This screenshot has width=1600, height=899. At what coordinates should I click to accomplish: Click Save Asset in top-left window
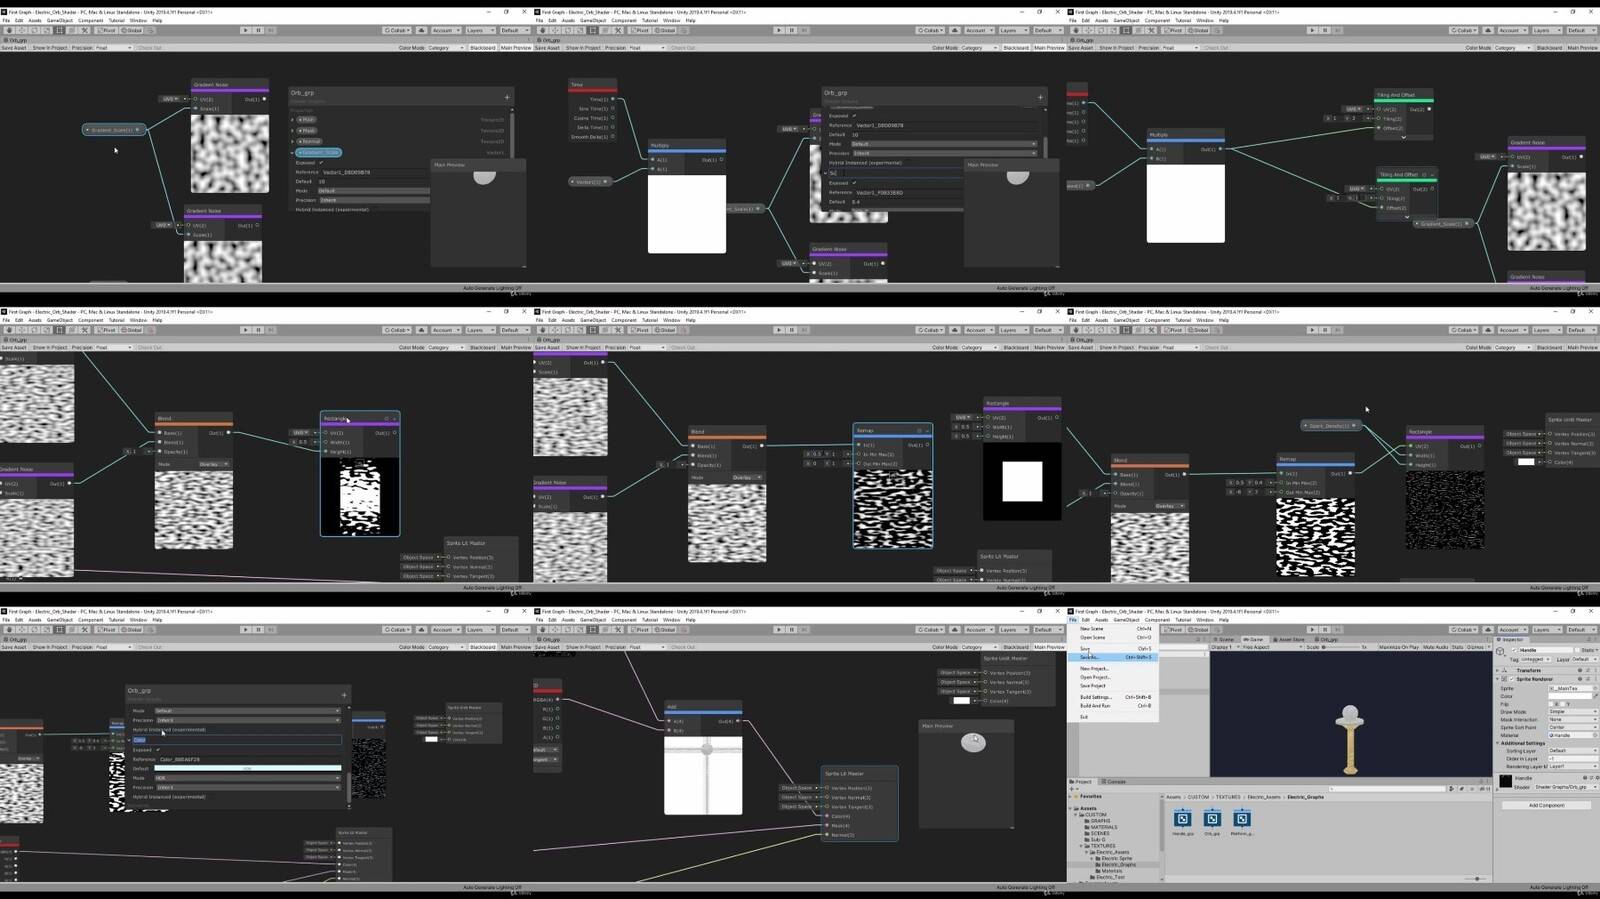pyautogui.click(x=13, y=47)
